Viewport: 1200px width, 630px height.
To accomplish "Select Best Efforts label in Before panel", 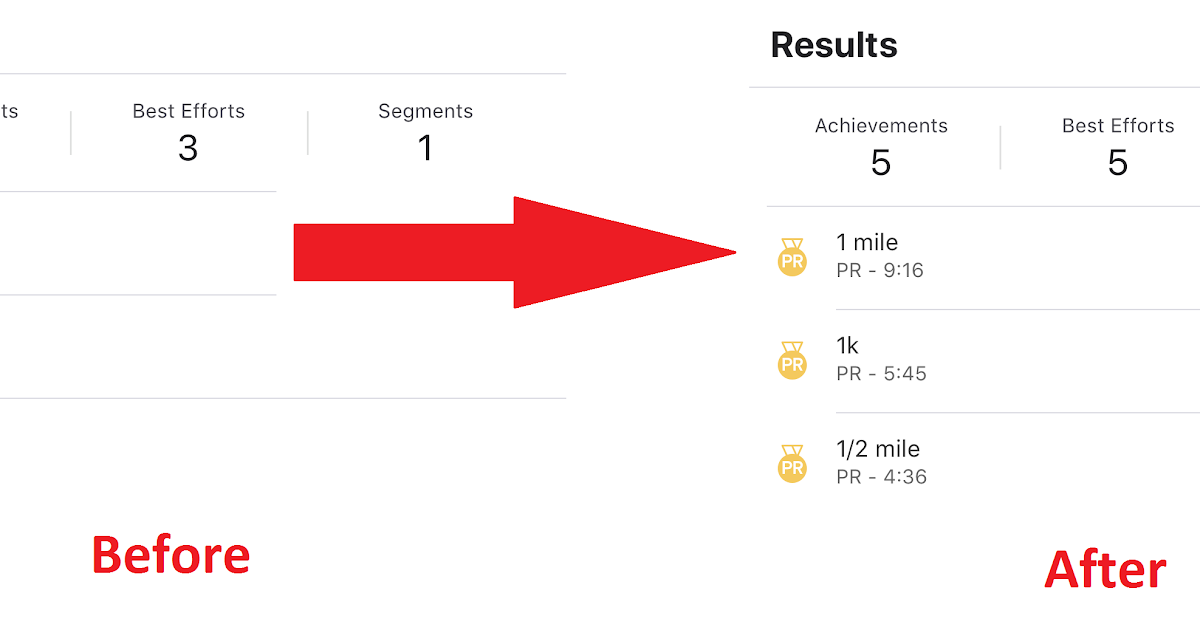I will coord(188,111).
